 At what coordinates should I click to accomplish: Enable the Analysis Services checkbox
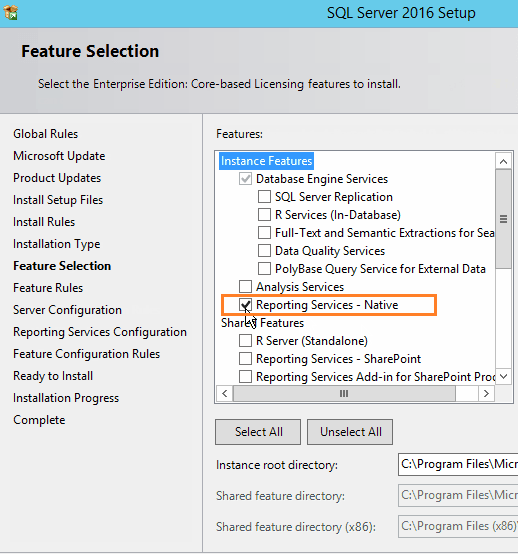tap(245, 287)
